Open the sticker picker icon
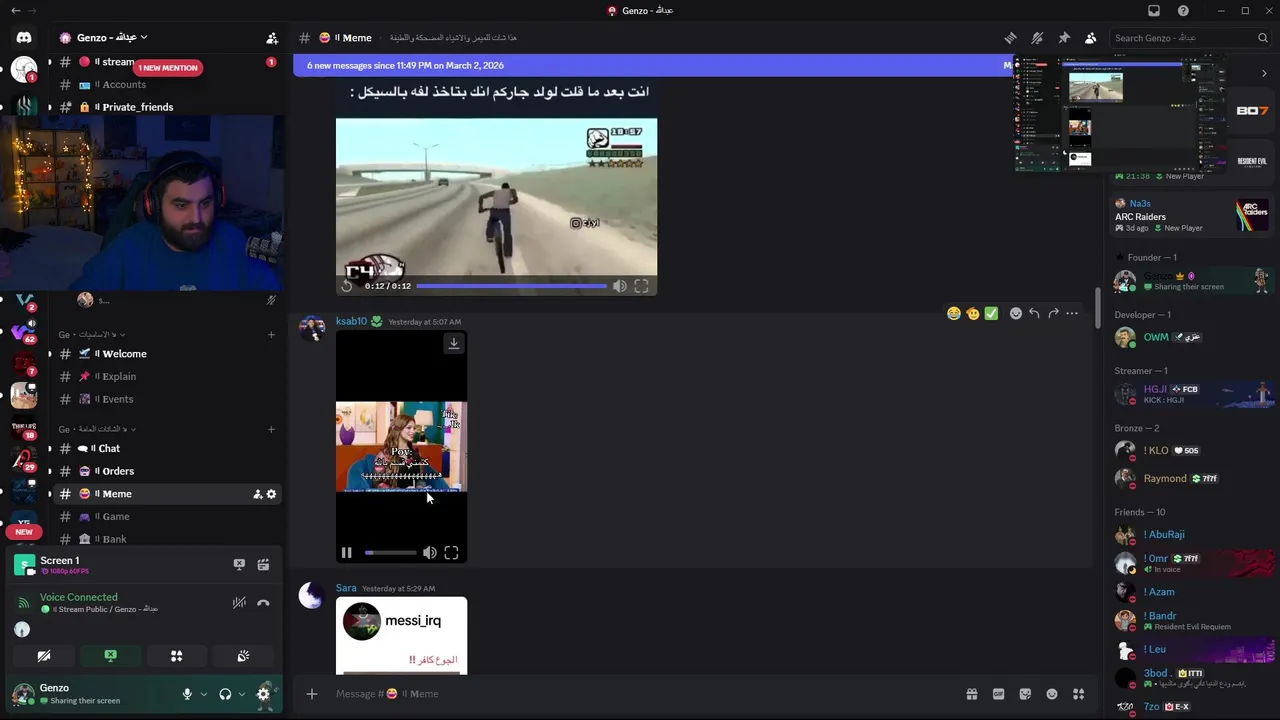The height and width of the screenshot is (720, 1280). click(1025, 694)
